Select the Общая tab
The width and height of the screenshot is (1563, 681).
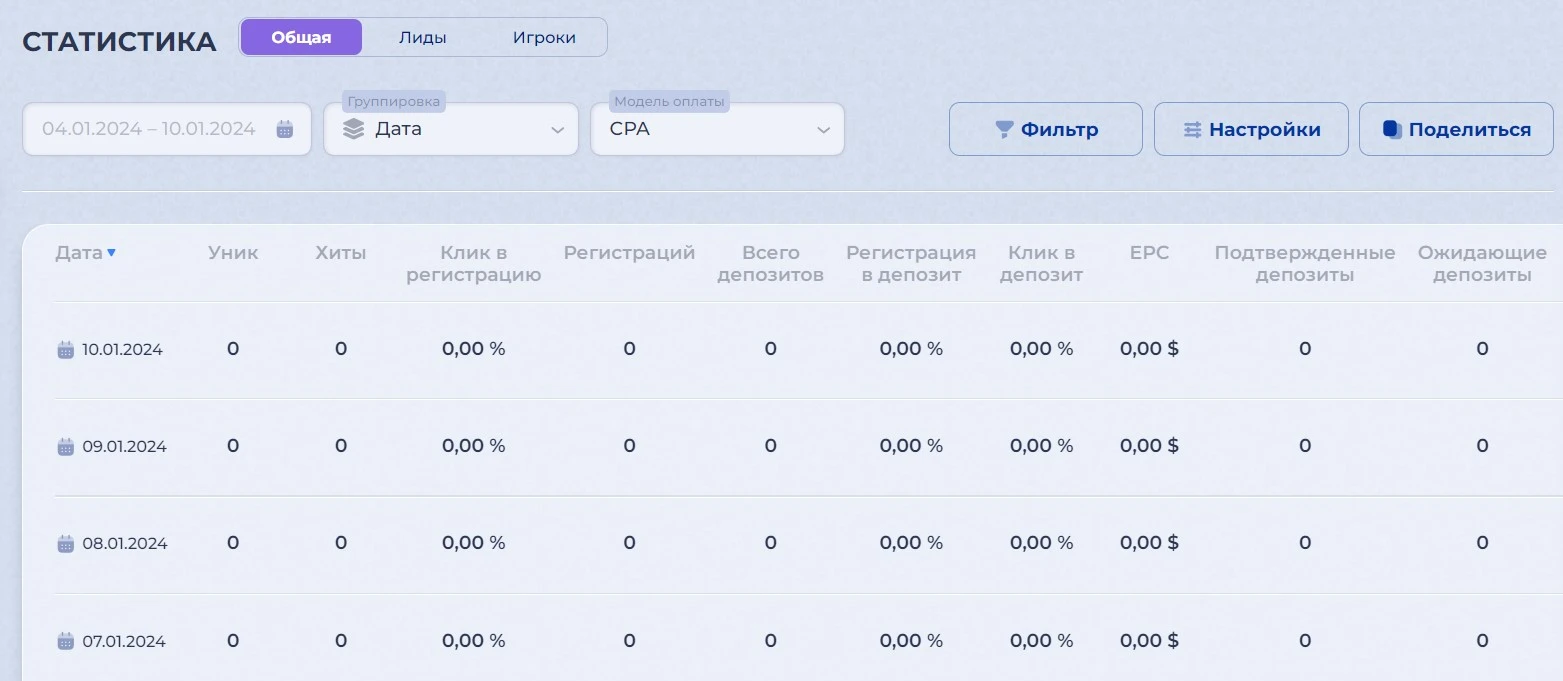coord(301,38)
